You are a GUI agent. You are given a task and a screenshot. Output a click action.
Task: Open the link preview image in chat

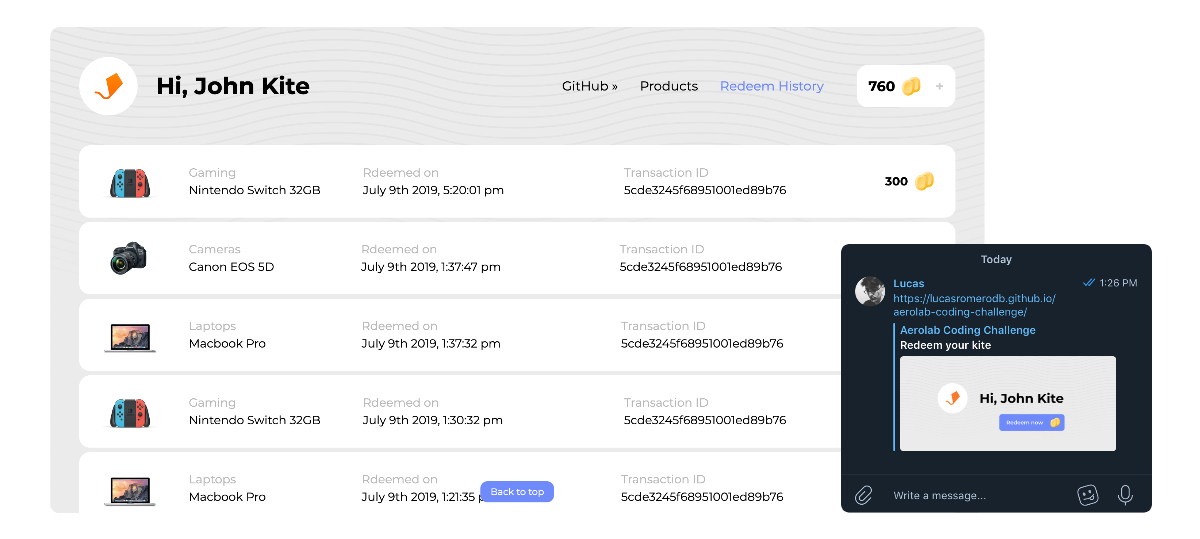1008,403
